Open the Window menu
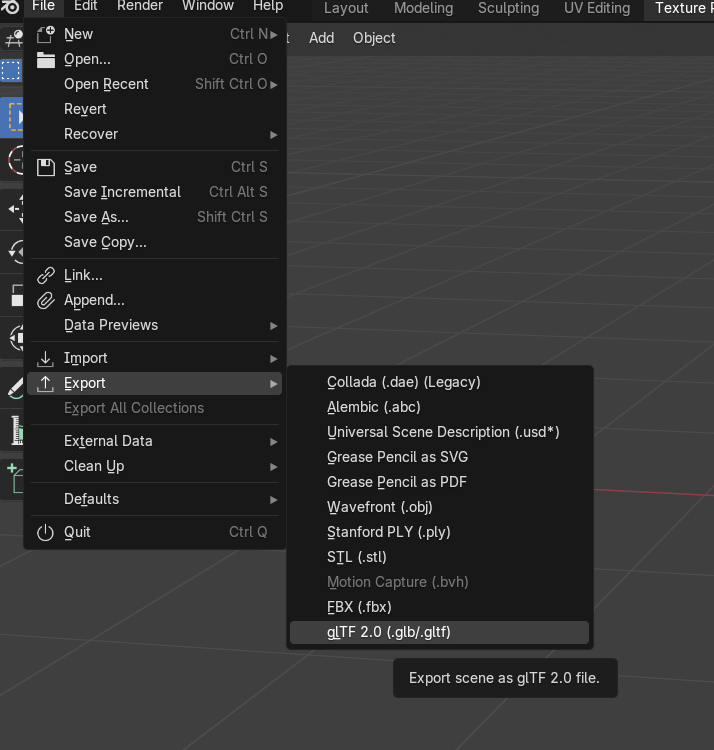Screen dimensions: 714x750 tap(208, 6)
